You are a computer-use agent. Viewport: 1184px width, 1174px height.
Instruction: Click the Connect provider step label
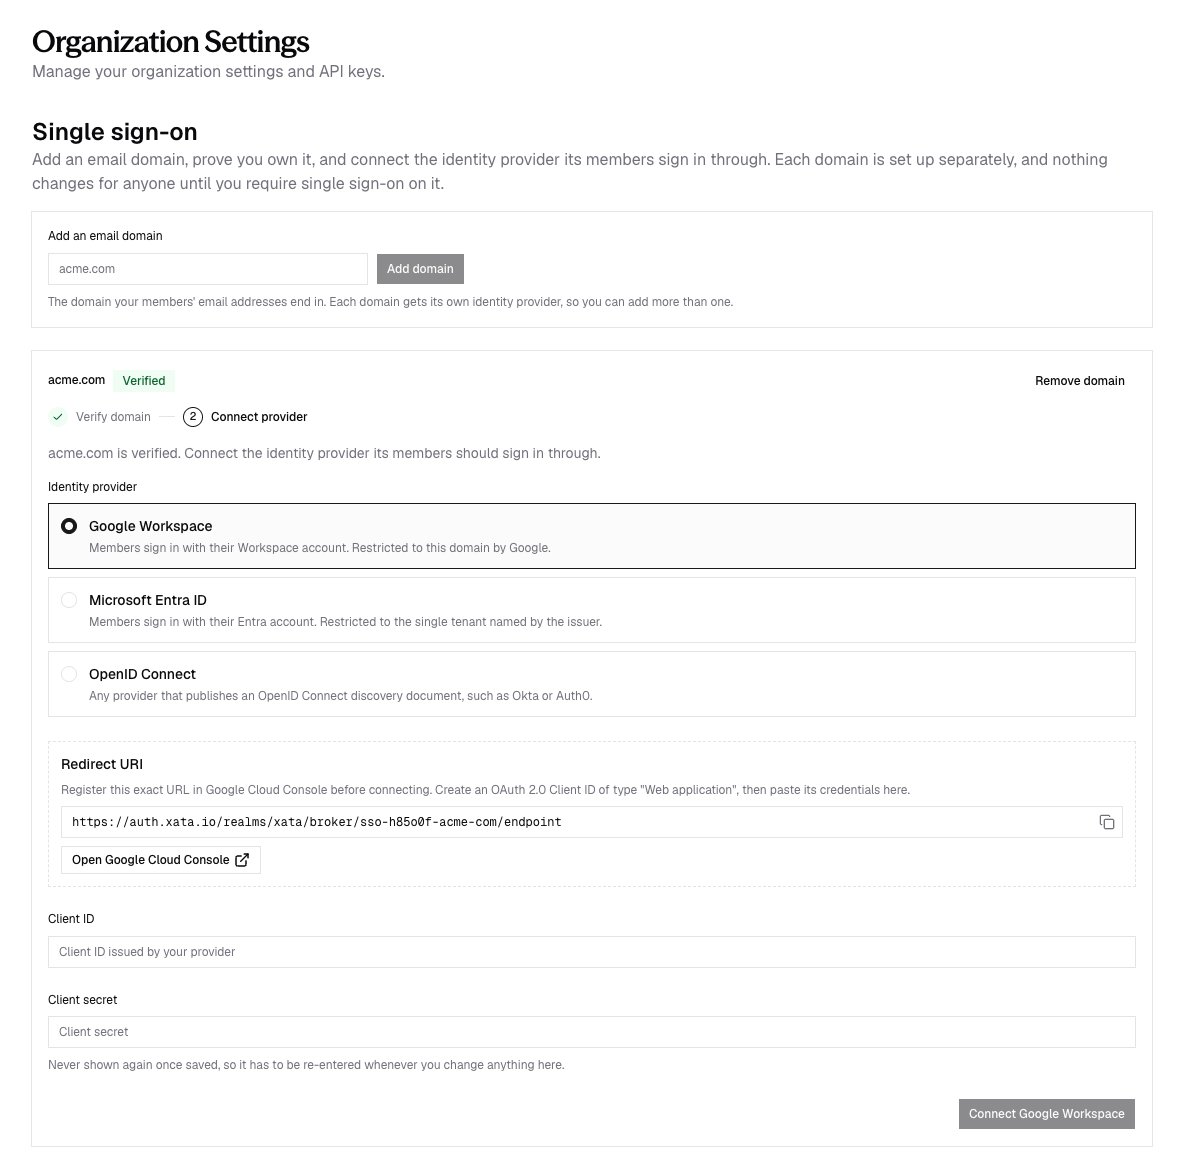point(259,417)
